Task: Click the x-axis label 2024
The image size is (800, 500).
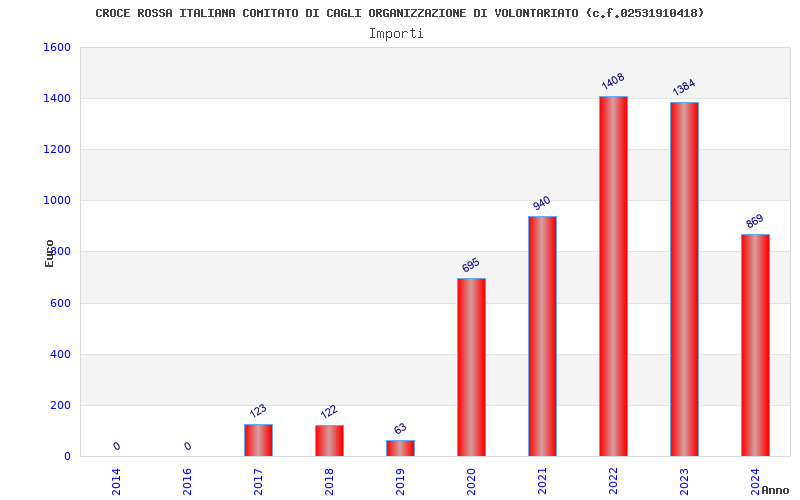Action: click(x=755, y=481)
